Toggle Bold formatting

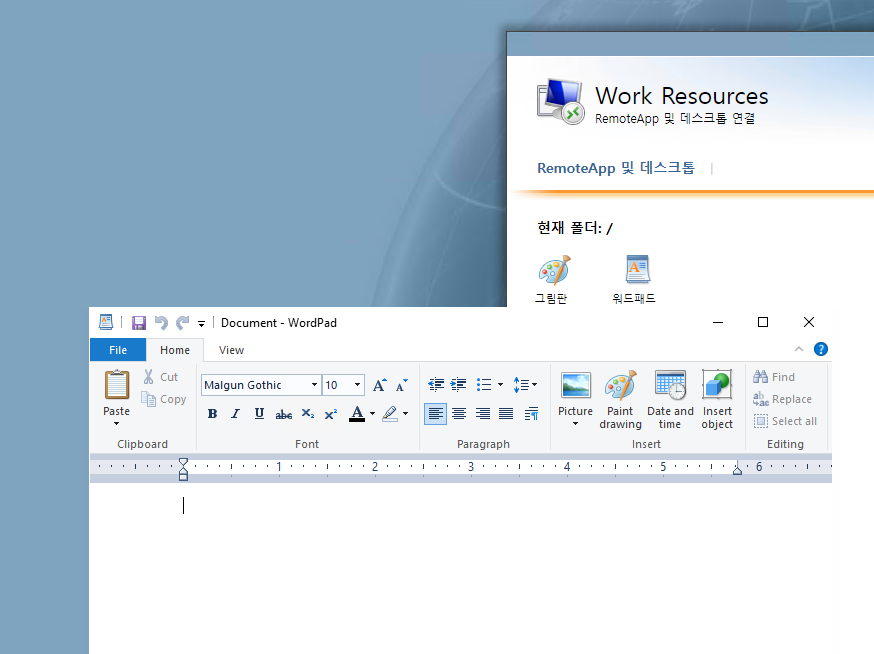[x=212, y=414]
